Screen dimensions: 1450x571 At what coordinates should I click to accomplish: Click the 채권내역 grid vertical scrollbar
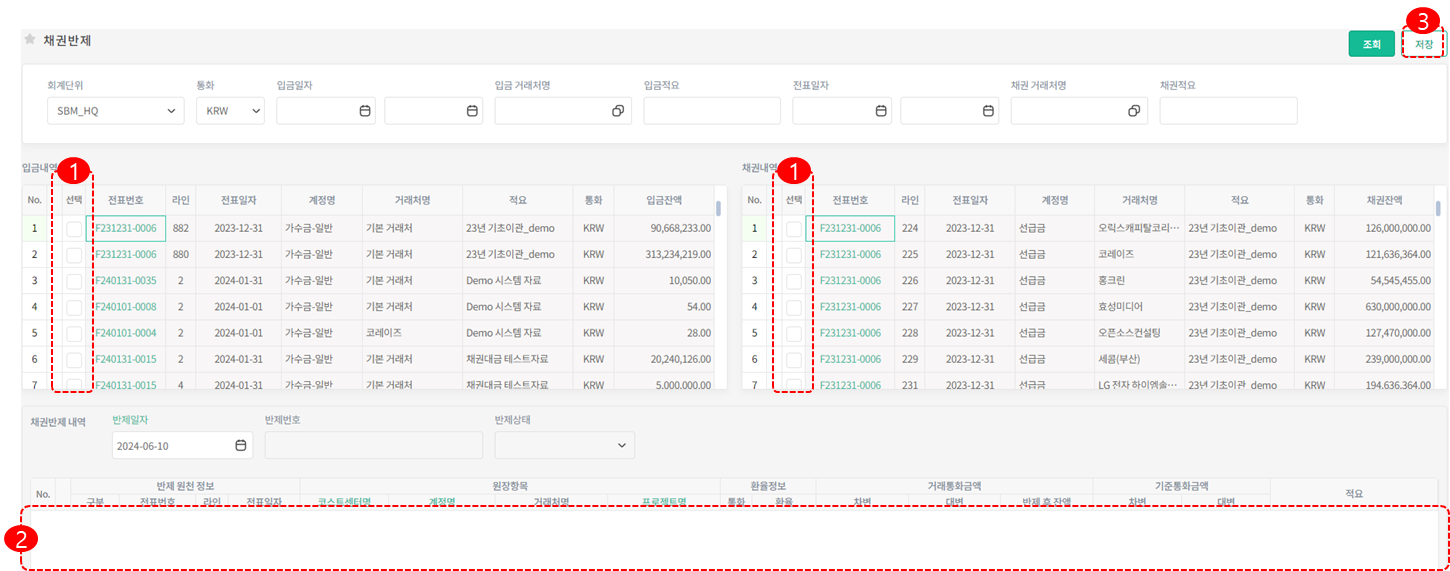1438,209
